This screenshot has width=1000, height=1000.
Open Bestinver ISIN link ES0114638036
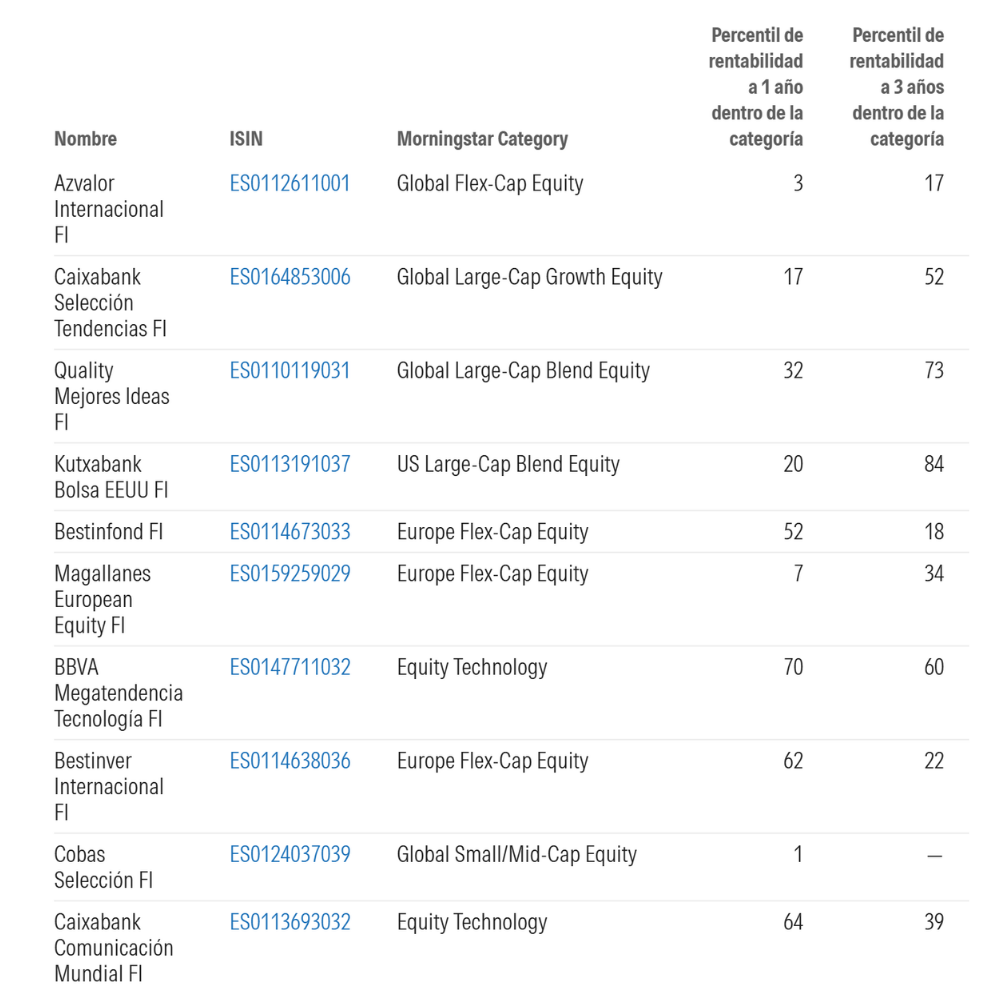pyautogui.click(x=290, y=761)
